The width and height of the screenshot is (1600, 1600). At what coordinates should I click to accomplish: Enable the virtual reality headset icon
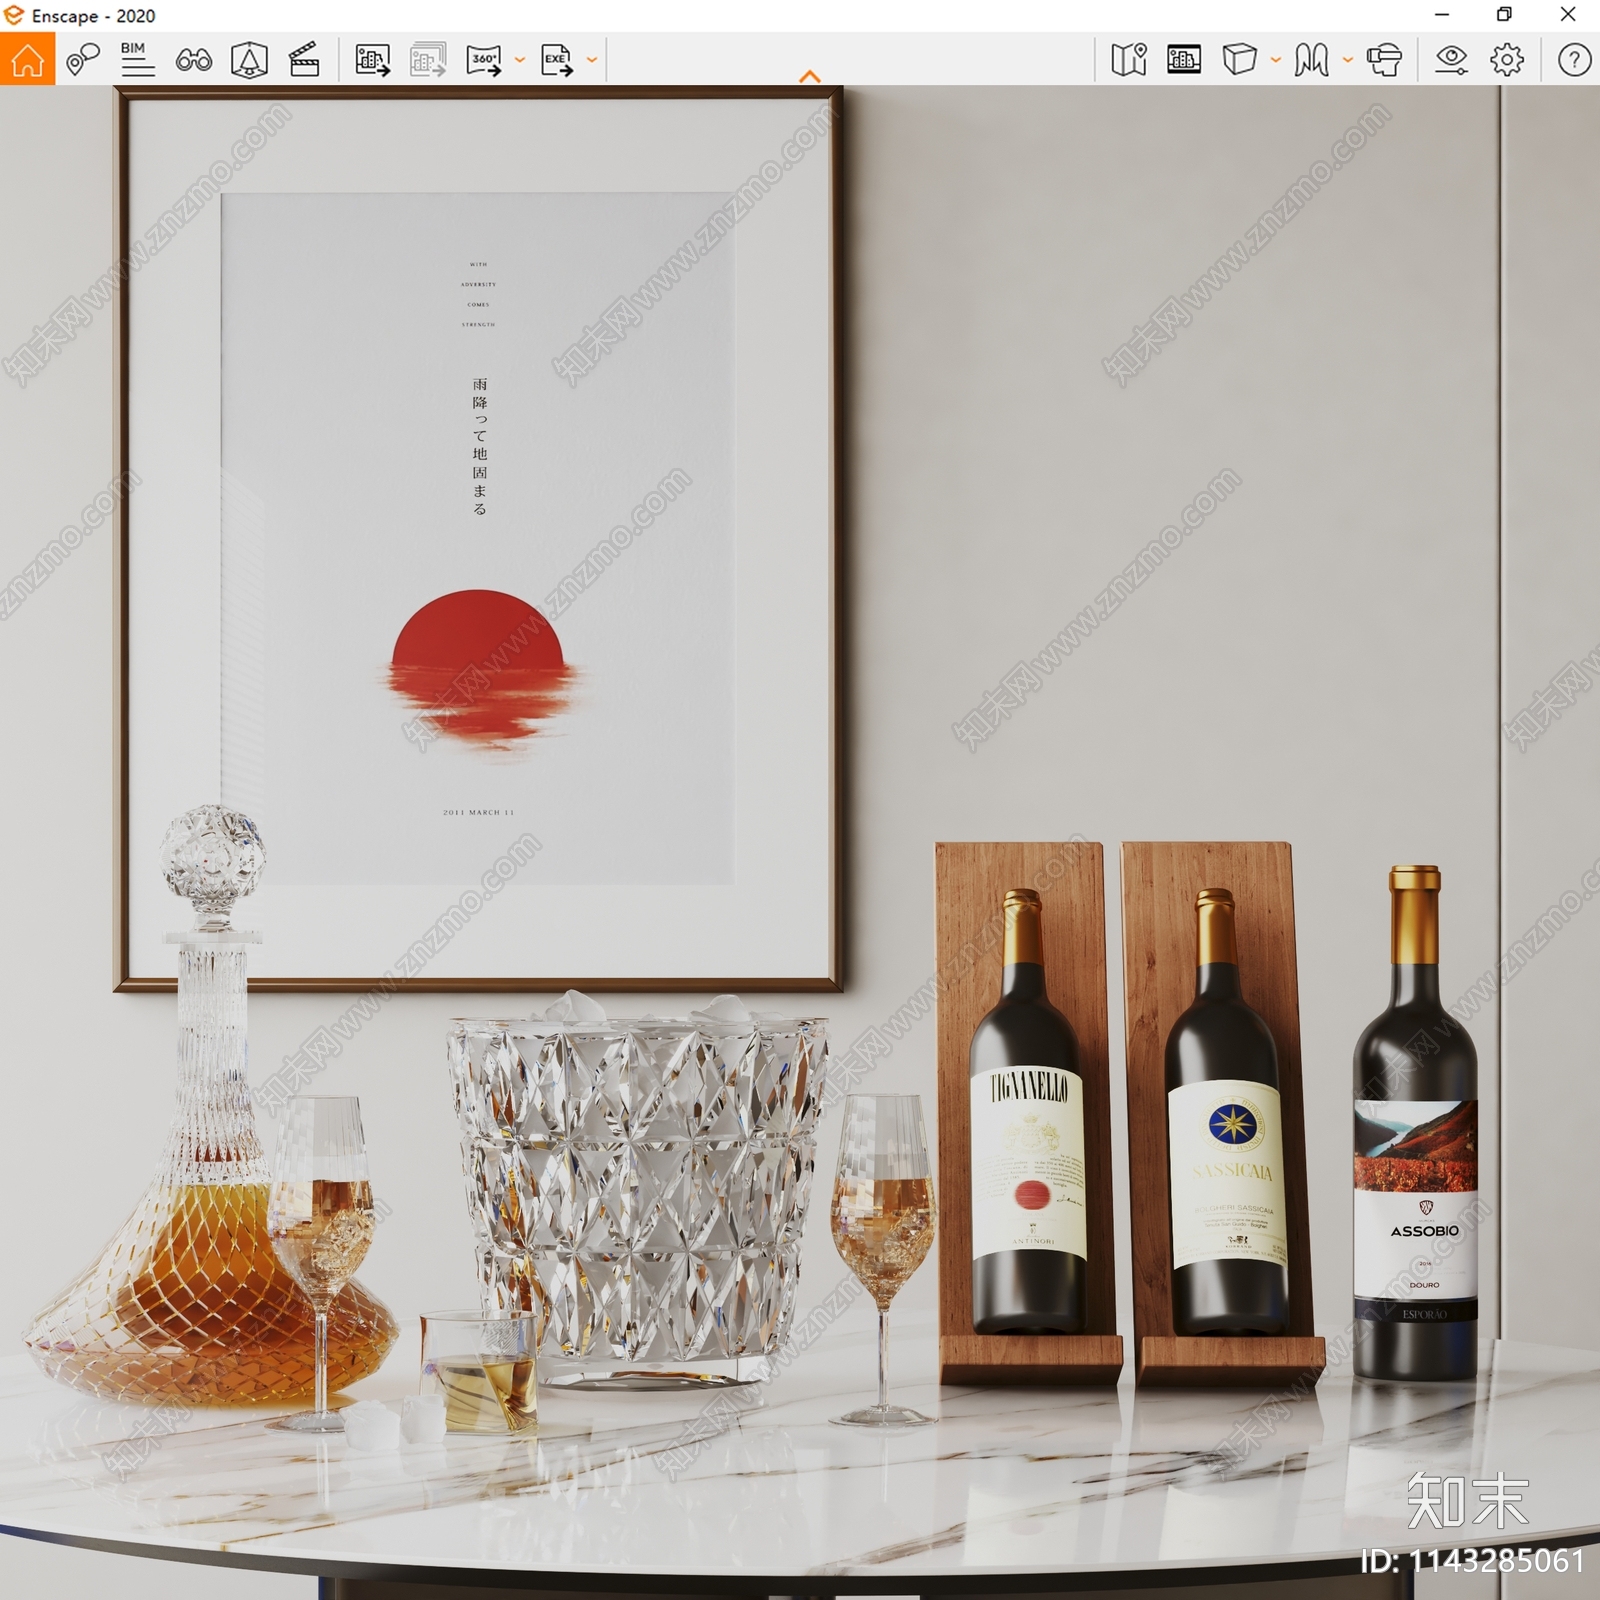[1384, 60]
